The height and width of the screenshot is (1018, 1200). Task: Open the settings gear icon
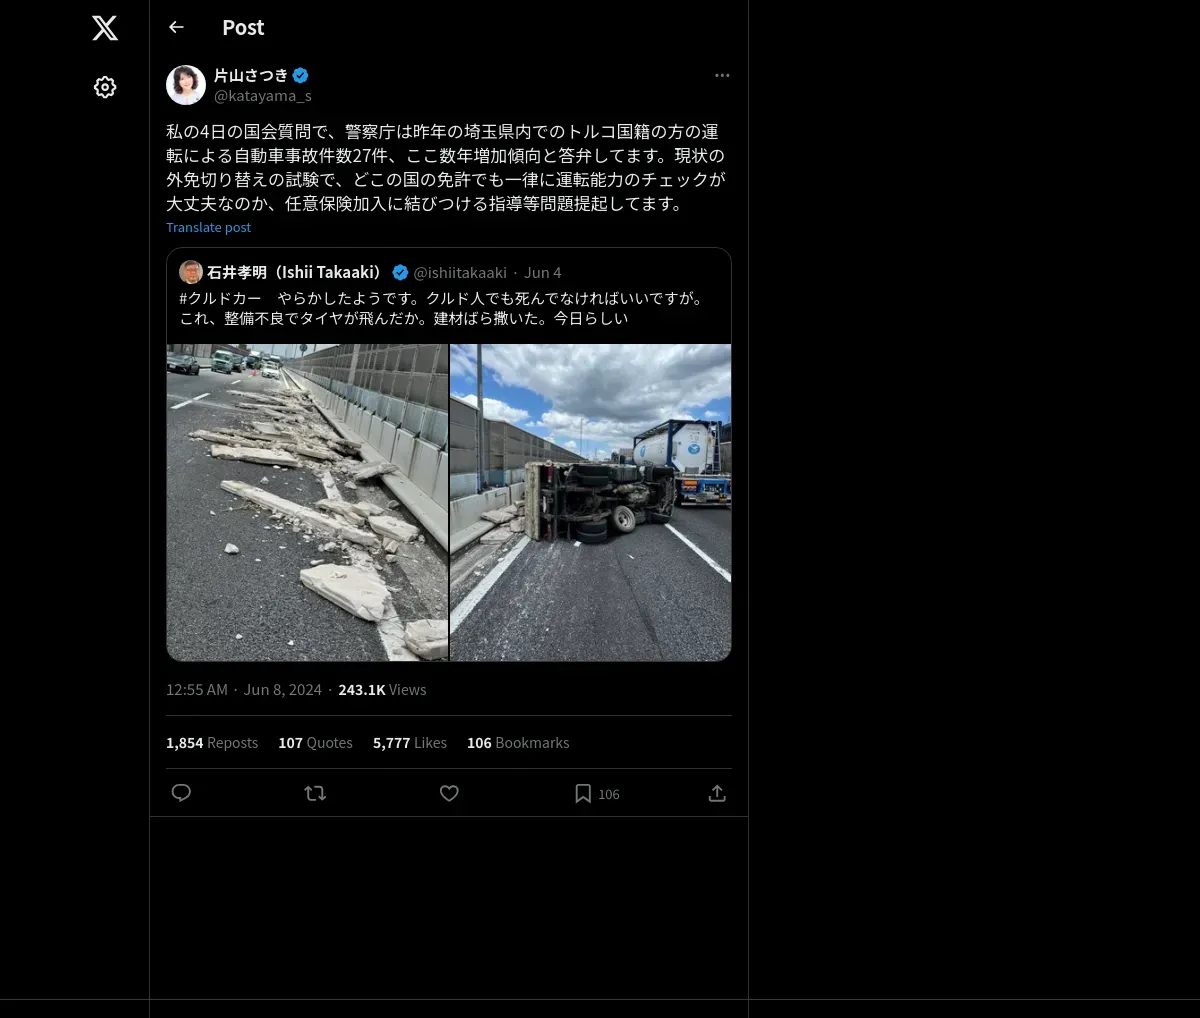click(x=105, y=87)
